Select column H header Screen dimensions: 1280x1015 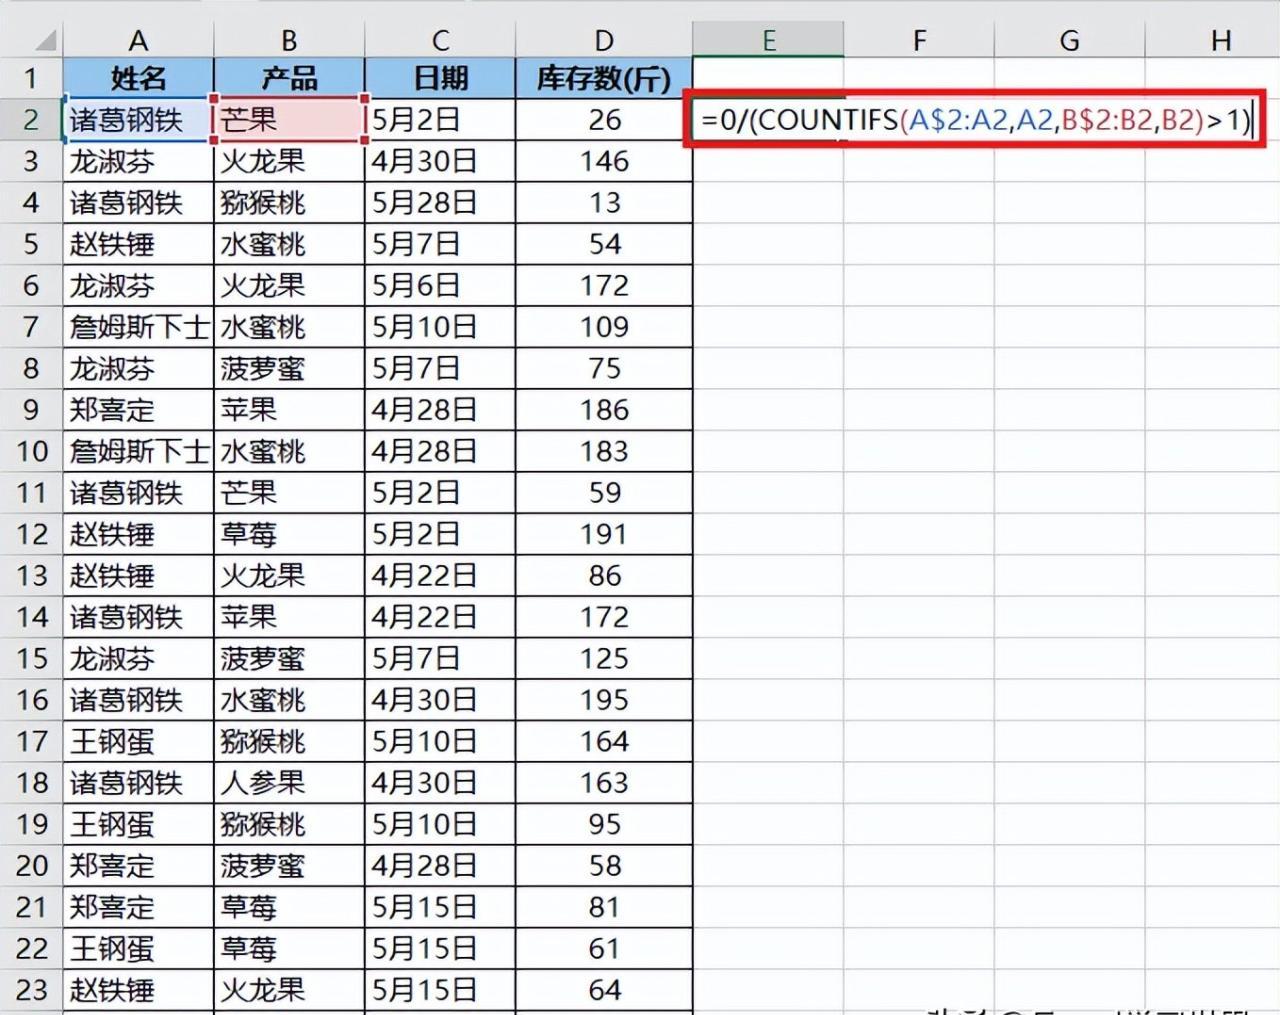pos(1213,40)
